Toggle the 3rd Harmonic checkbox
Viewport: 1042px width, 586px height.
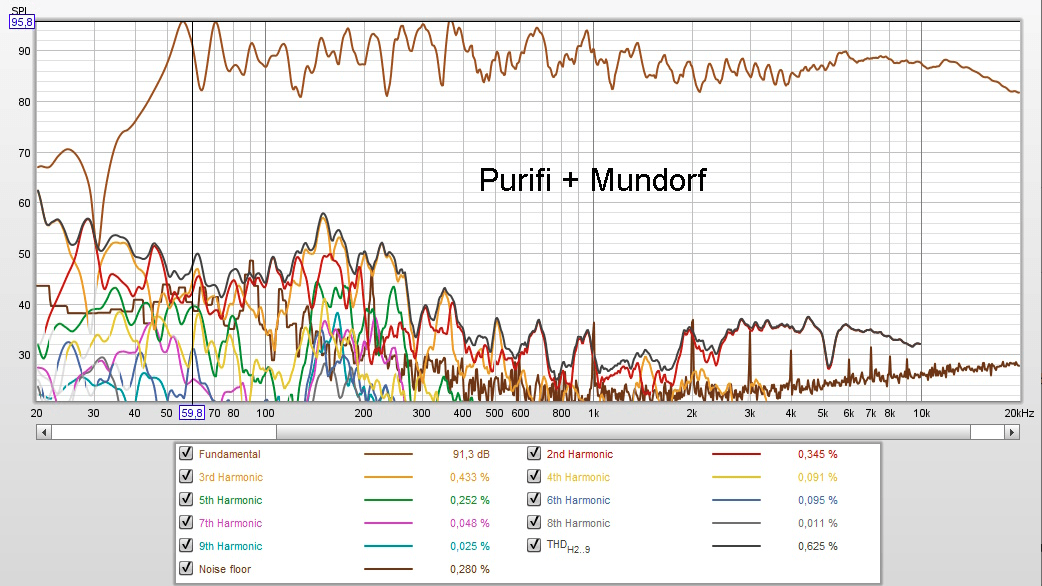(186, 476)
